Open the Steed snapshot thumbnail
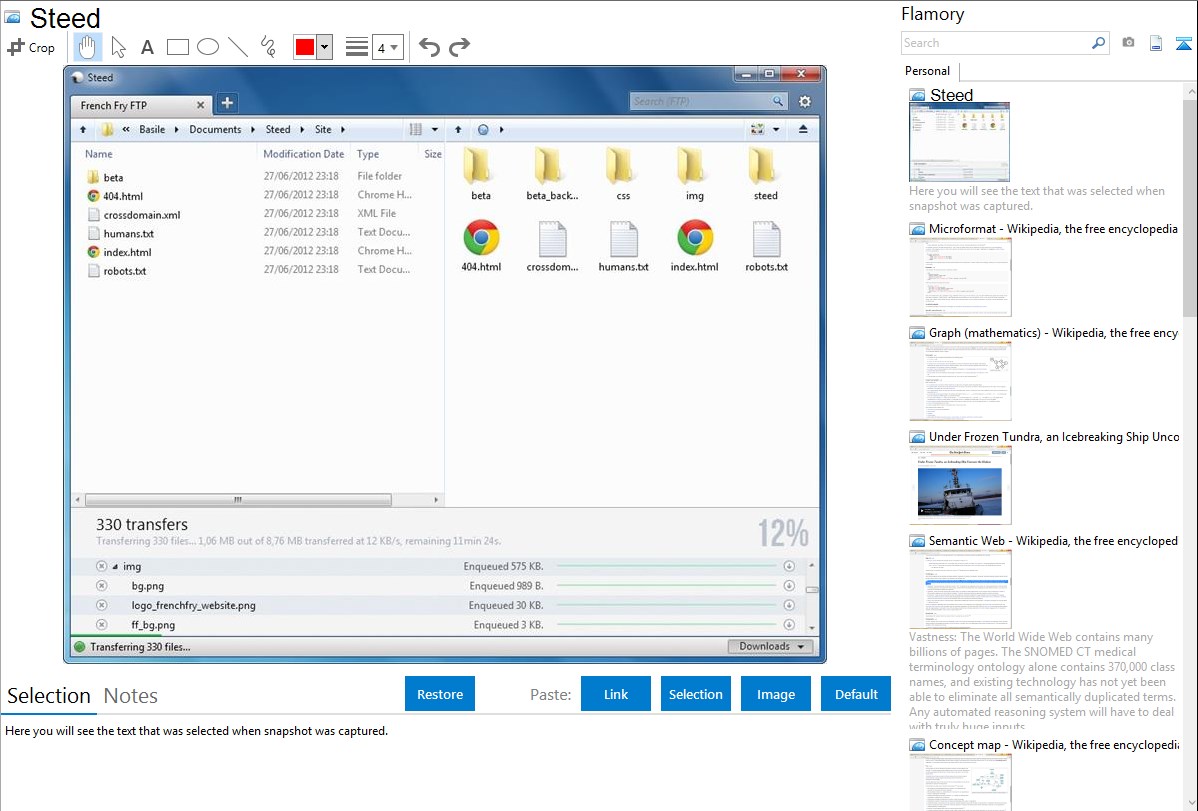1198x811 pixels. (x=959, y=142)
